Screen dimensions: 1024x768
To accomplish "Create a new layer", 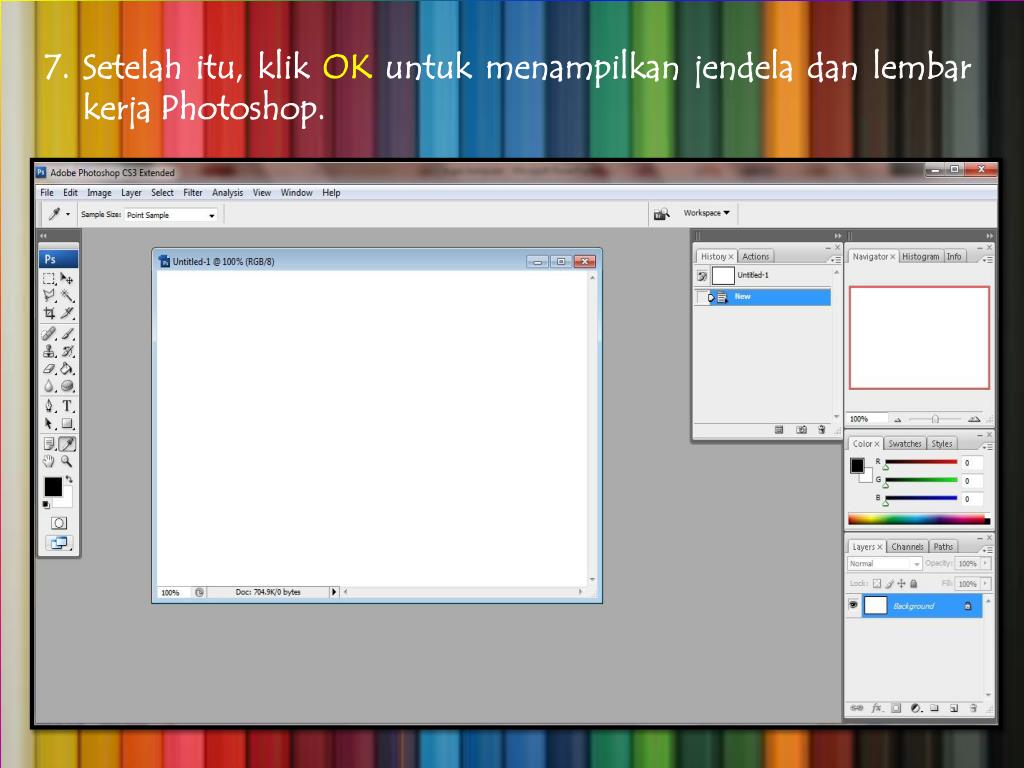I will 953,708.
